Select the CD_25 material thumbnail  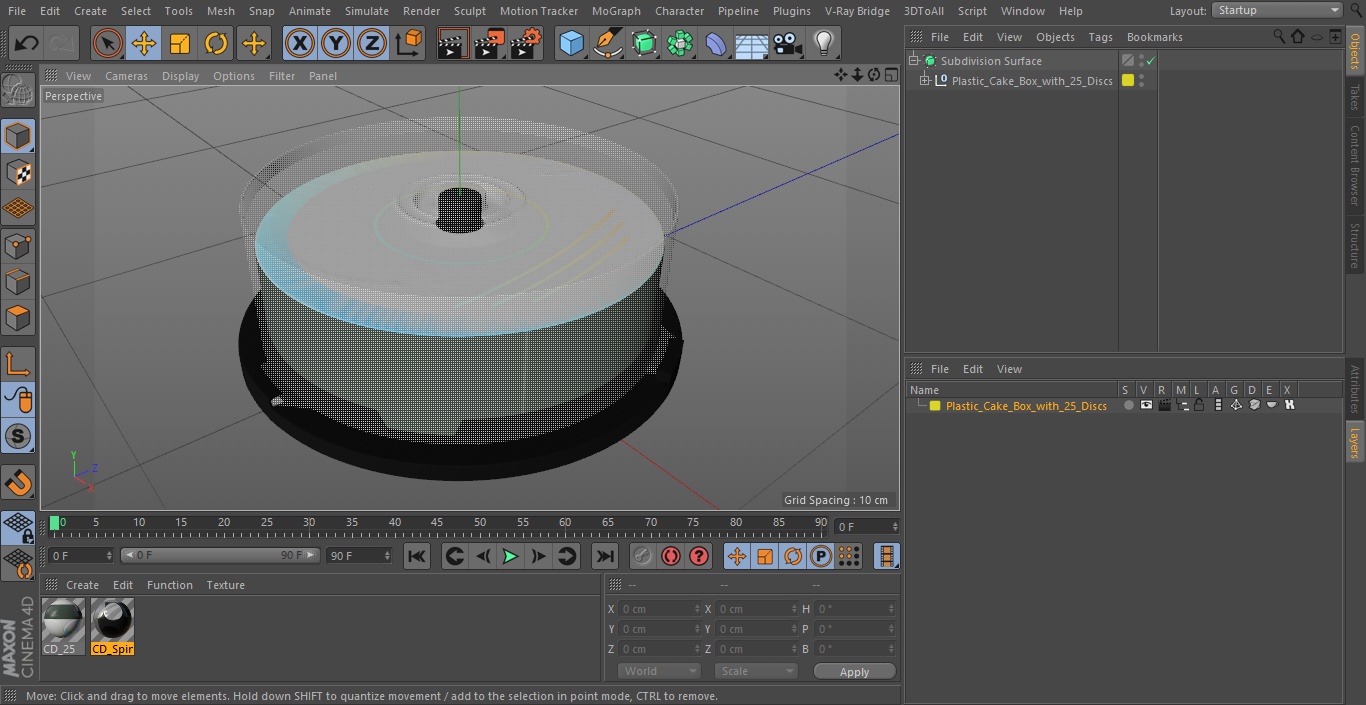(63, 626)
